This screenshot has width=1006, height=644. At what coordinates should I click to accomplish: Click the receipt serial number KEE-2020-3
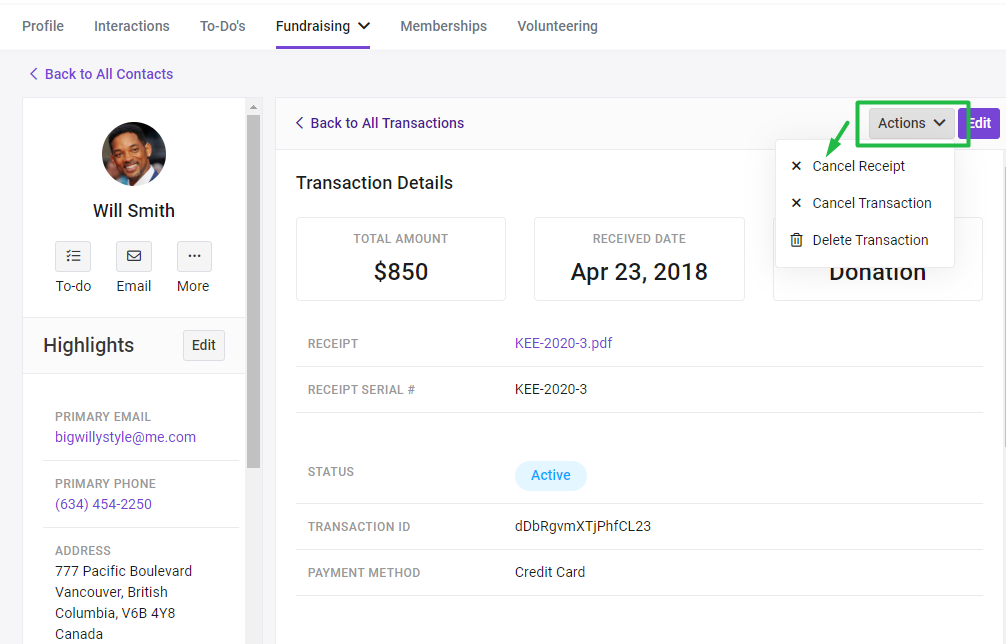click(x=550, y=389)
